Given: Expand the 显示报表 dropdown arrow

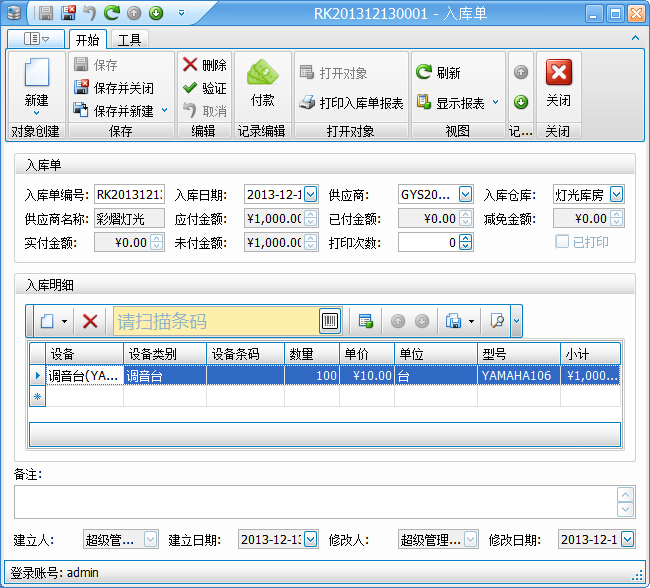Looking at the screenshot, I should click(495, 103).
